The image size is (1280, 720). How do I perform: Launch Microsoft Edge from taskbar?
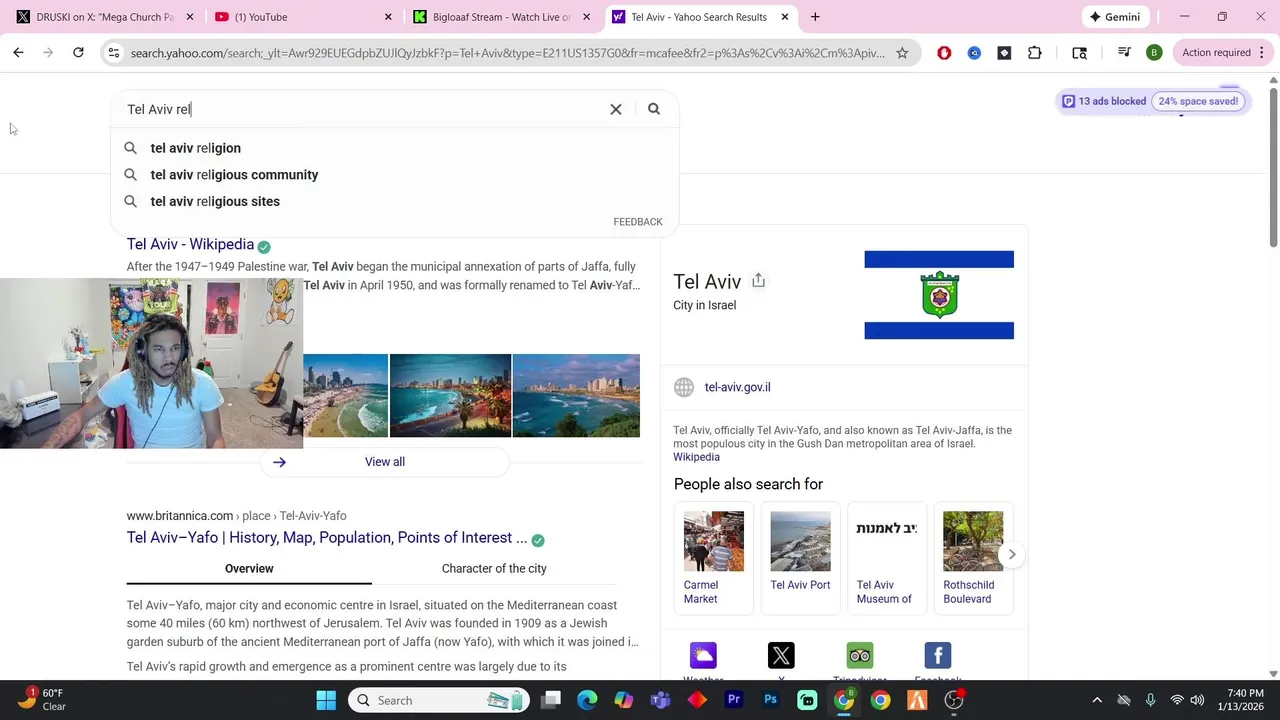point(587,700)
